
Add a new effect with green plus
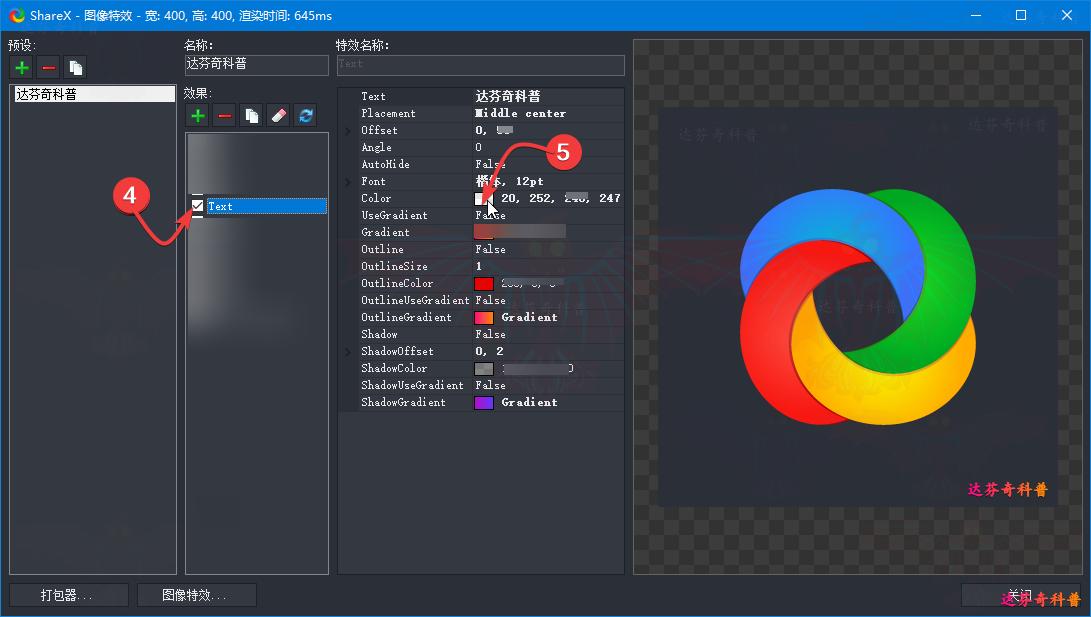click(x=198, y=116)
